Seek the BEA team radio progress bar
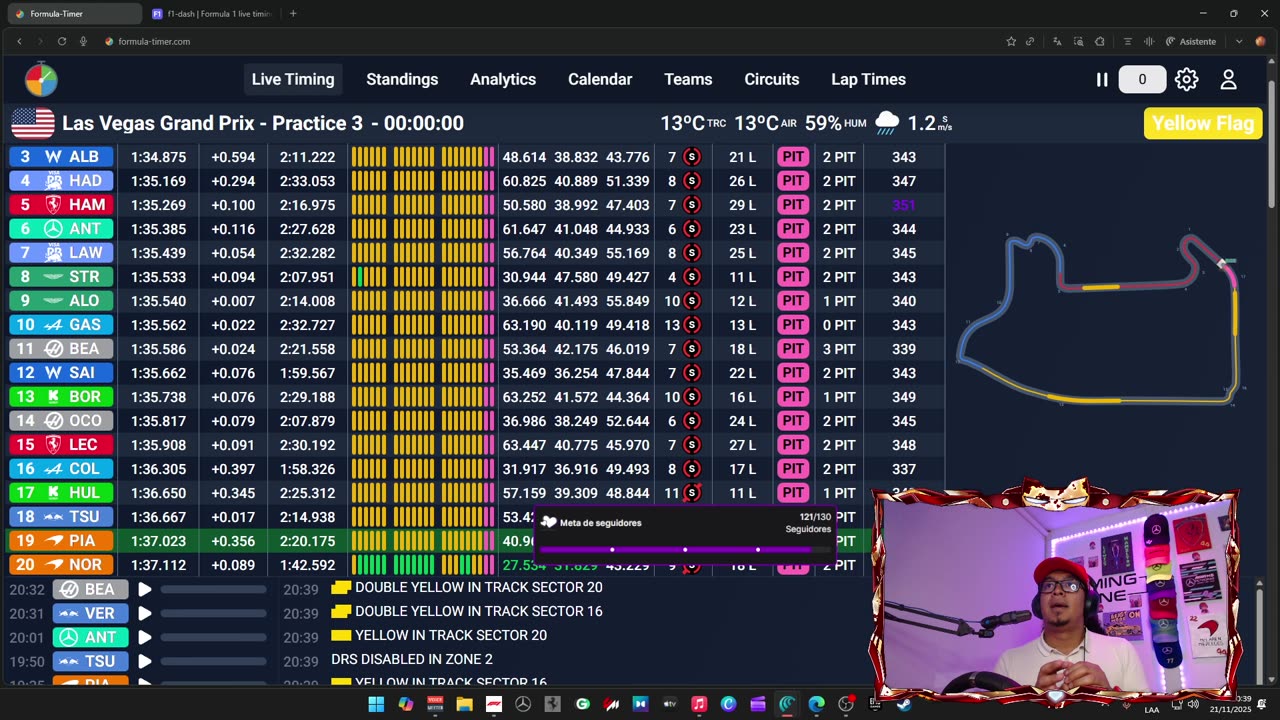This screenshot has width=1280, height=720. click(x=213, y=589)
